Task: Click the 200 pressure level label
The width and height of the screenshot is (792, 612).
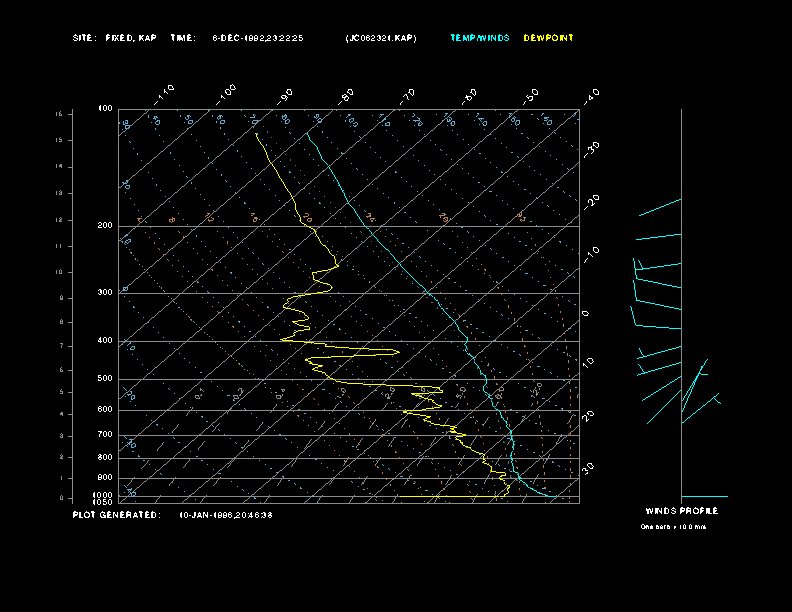Action: click(x=105, y=226)
